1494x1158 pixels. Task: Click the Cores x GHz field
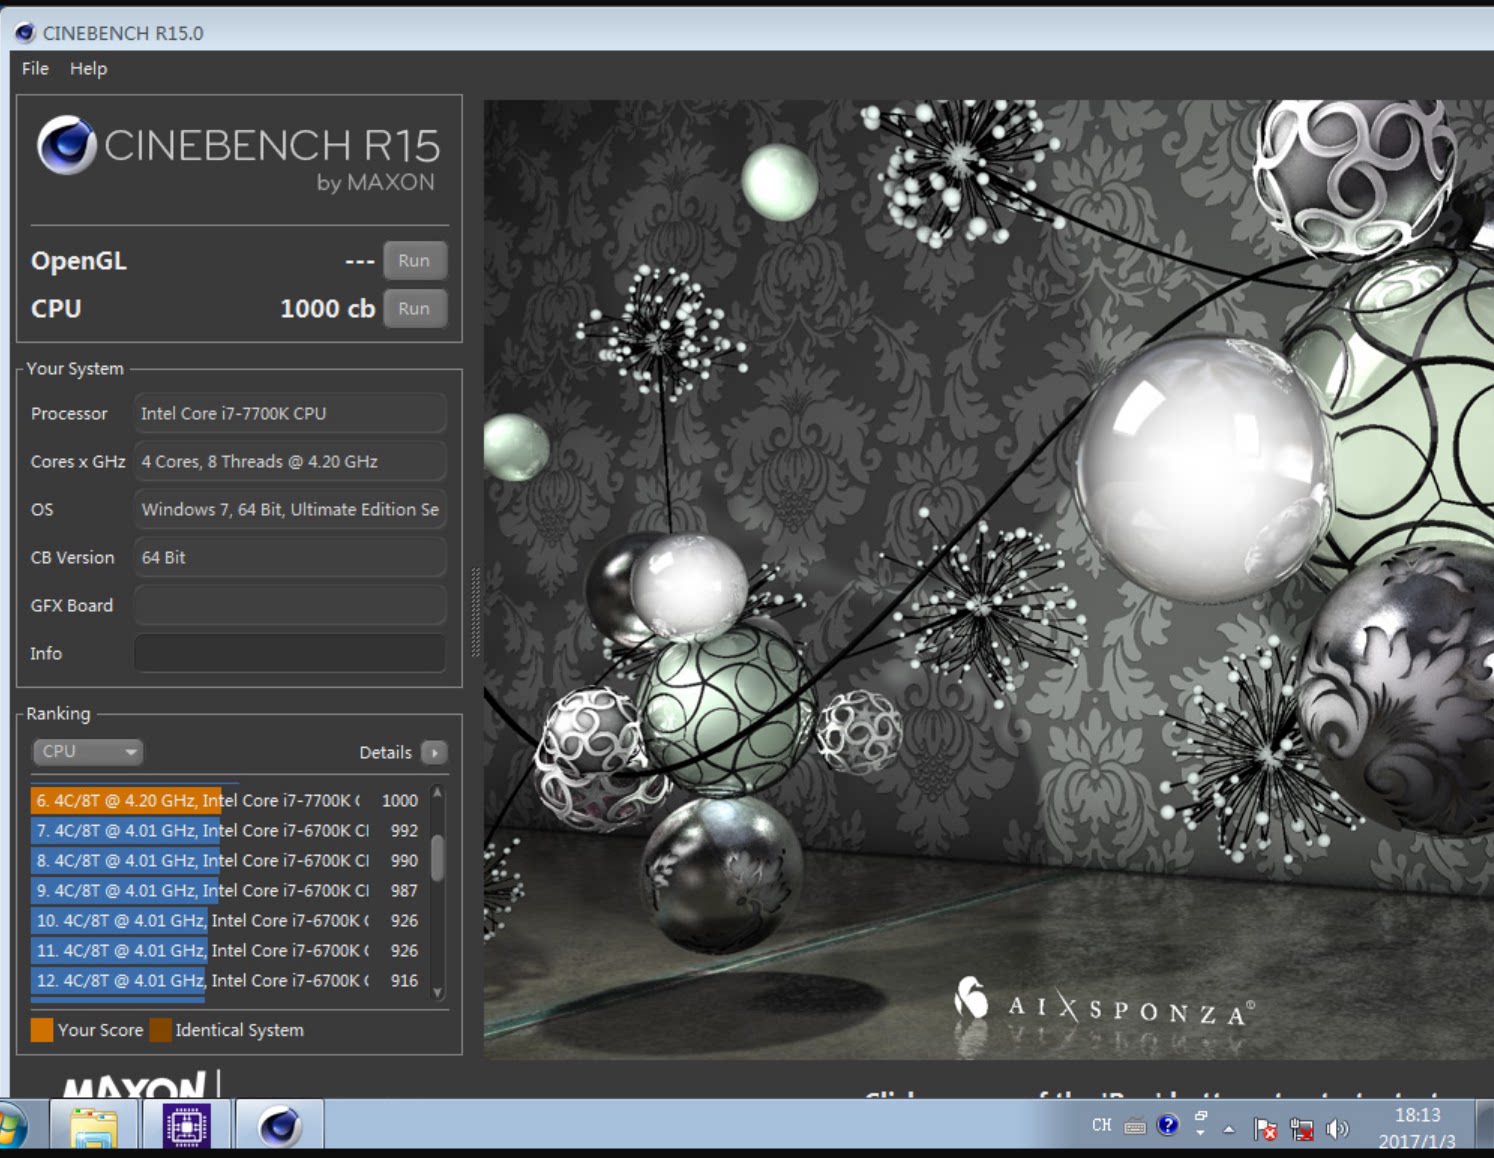(x=290, y=461)
